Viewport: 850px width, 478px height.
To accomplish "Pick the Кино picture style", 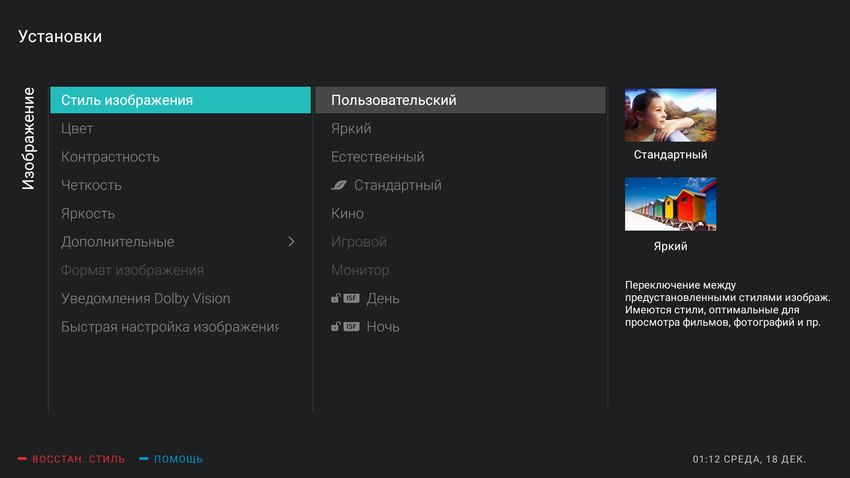I will click(347, 214).
